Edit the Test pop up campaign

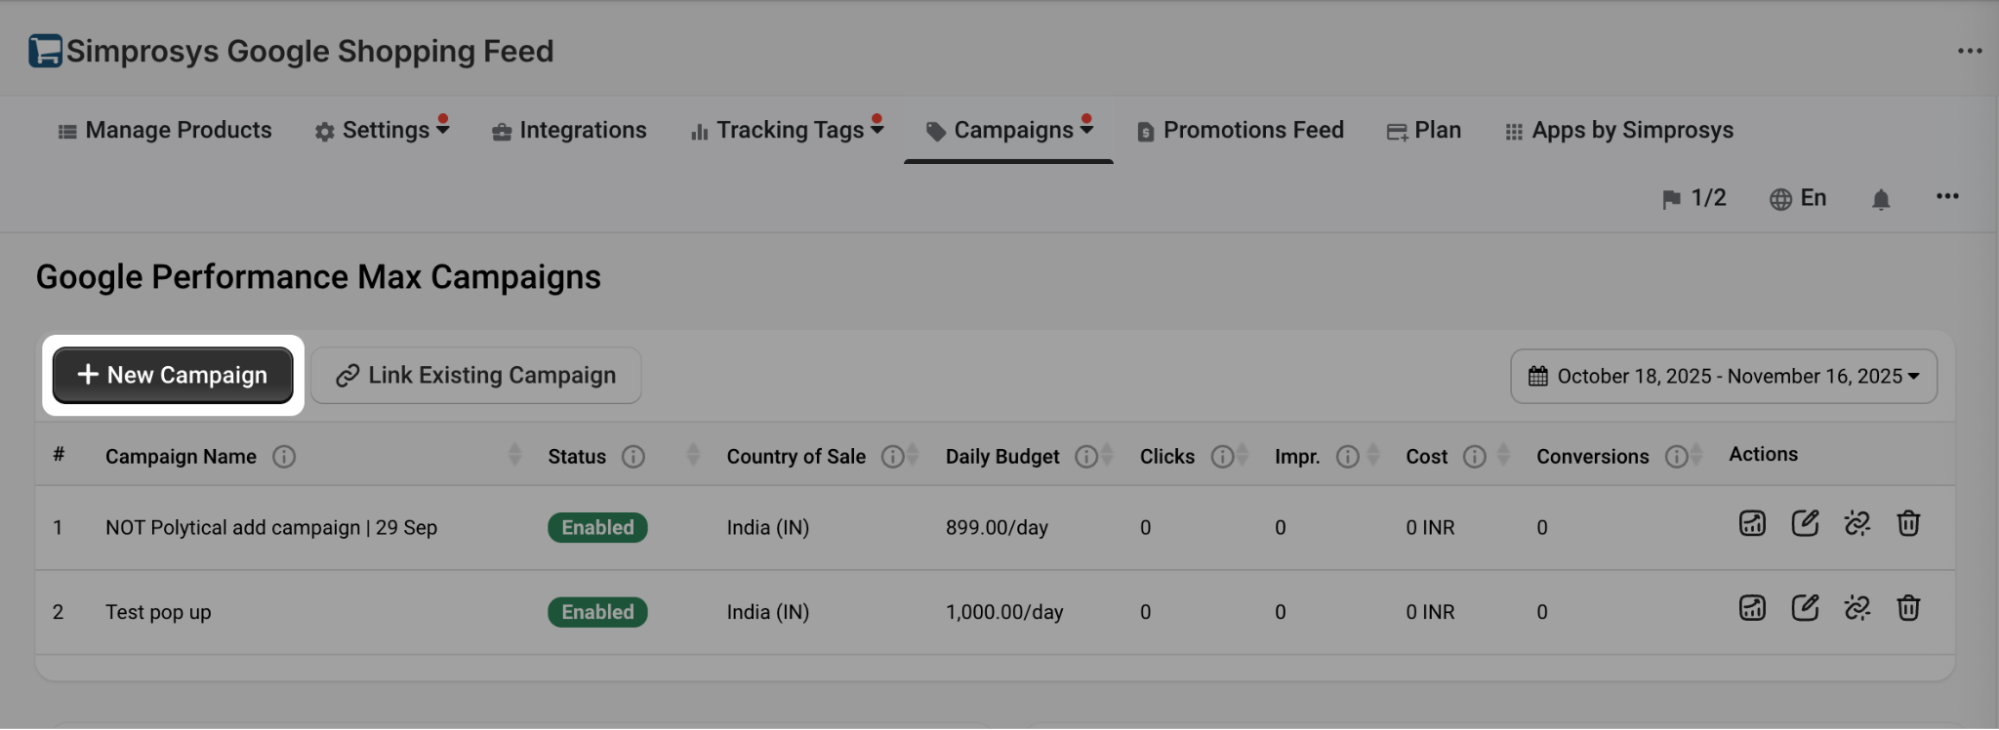pyautogui.click(x=1805, y=609)
